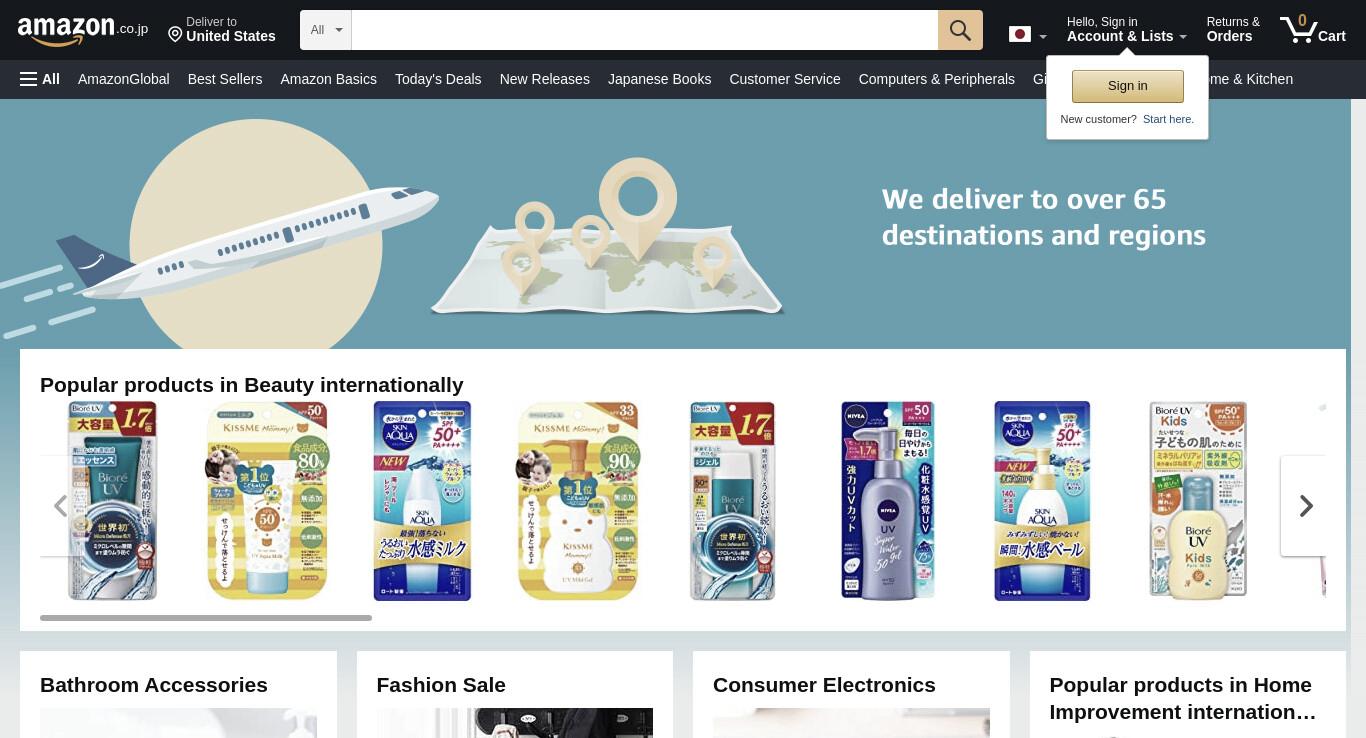Select Best Sellers from the navigation bar
The height and width of the screenshot is (738, 1366).
click(x=225, y=79)
